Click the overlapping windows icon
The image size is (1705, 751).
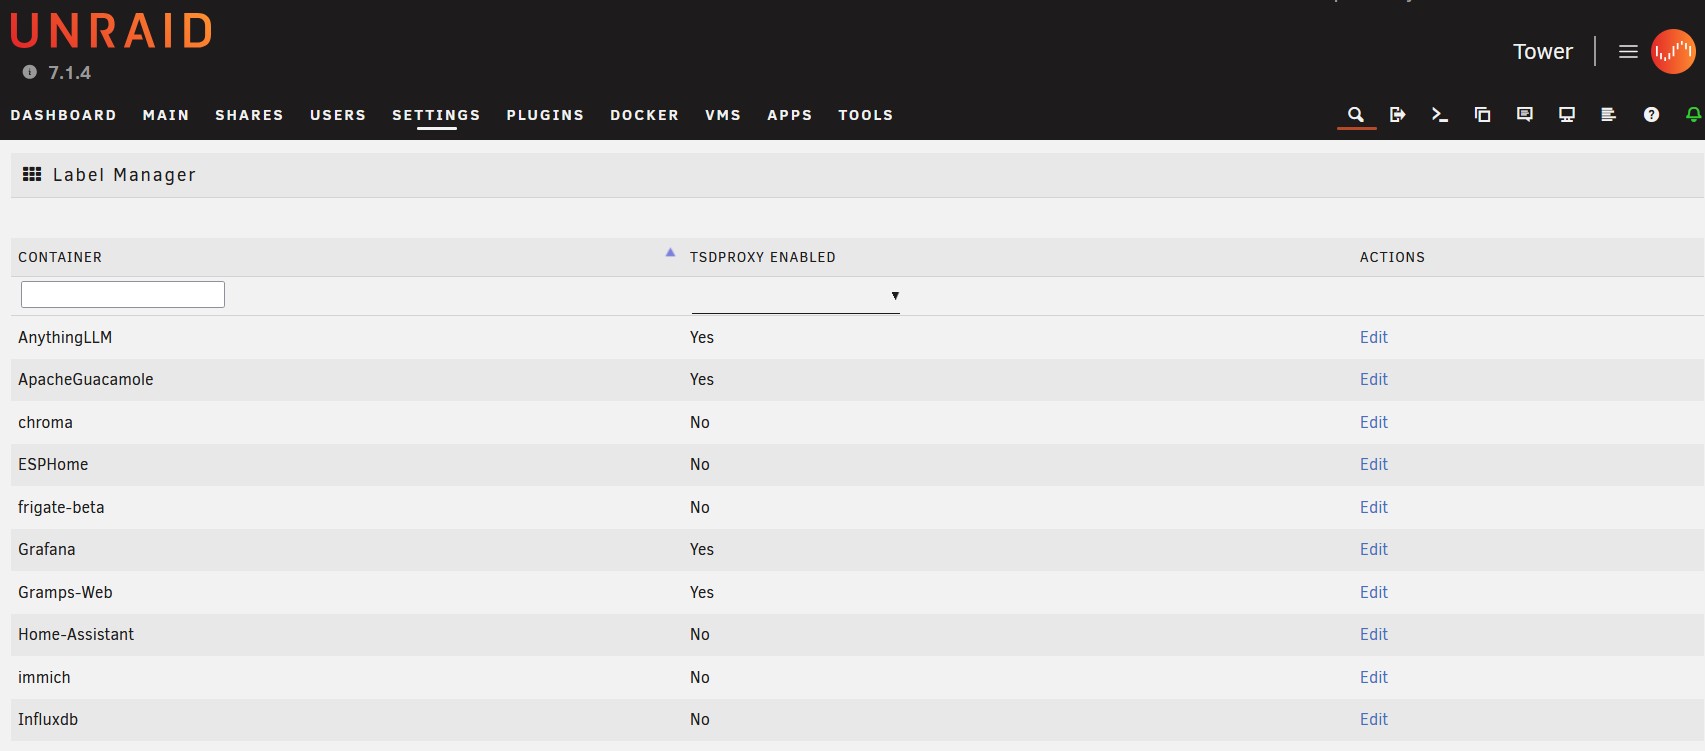1483,115
